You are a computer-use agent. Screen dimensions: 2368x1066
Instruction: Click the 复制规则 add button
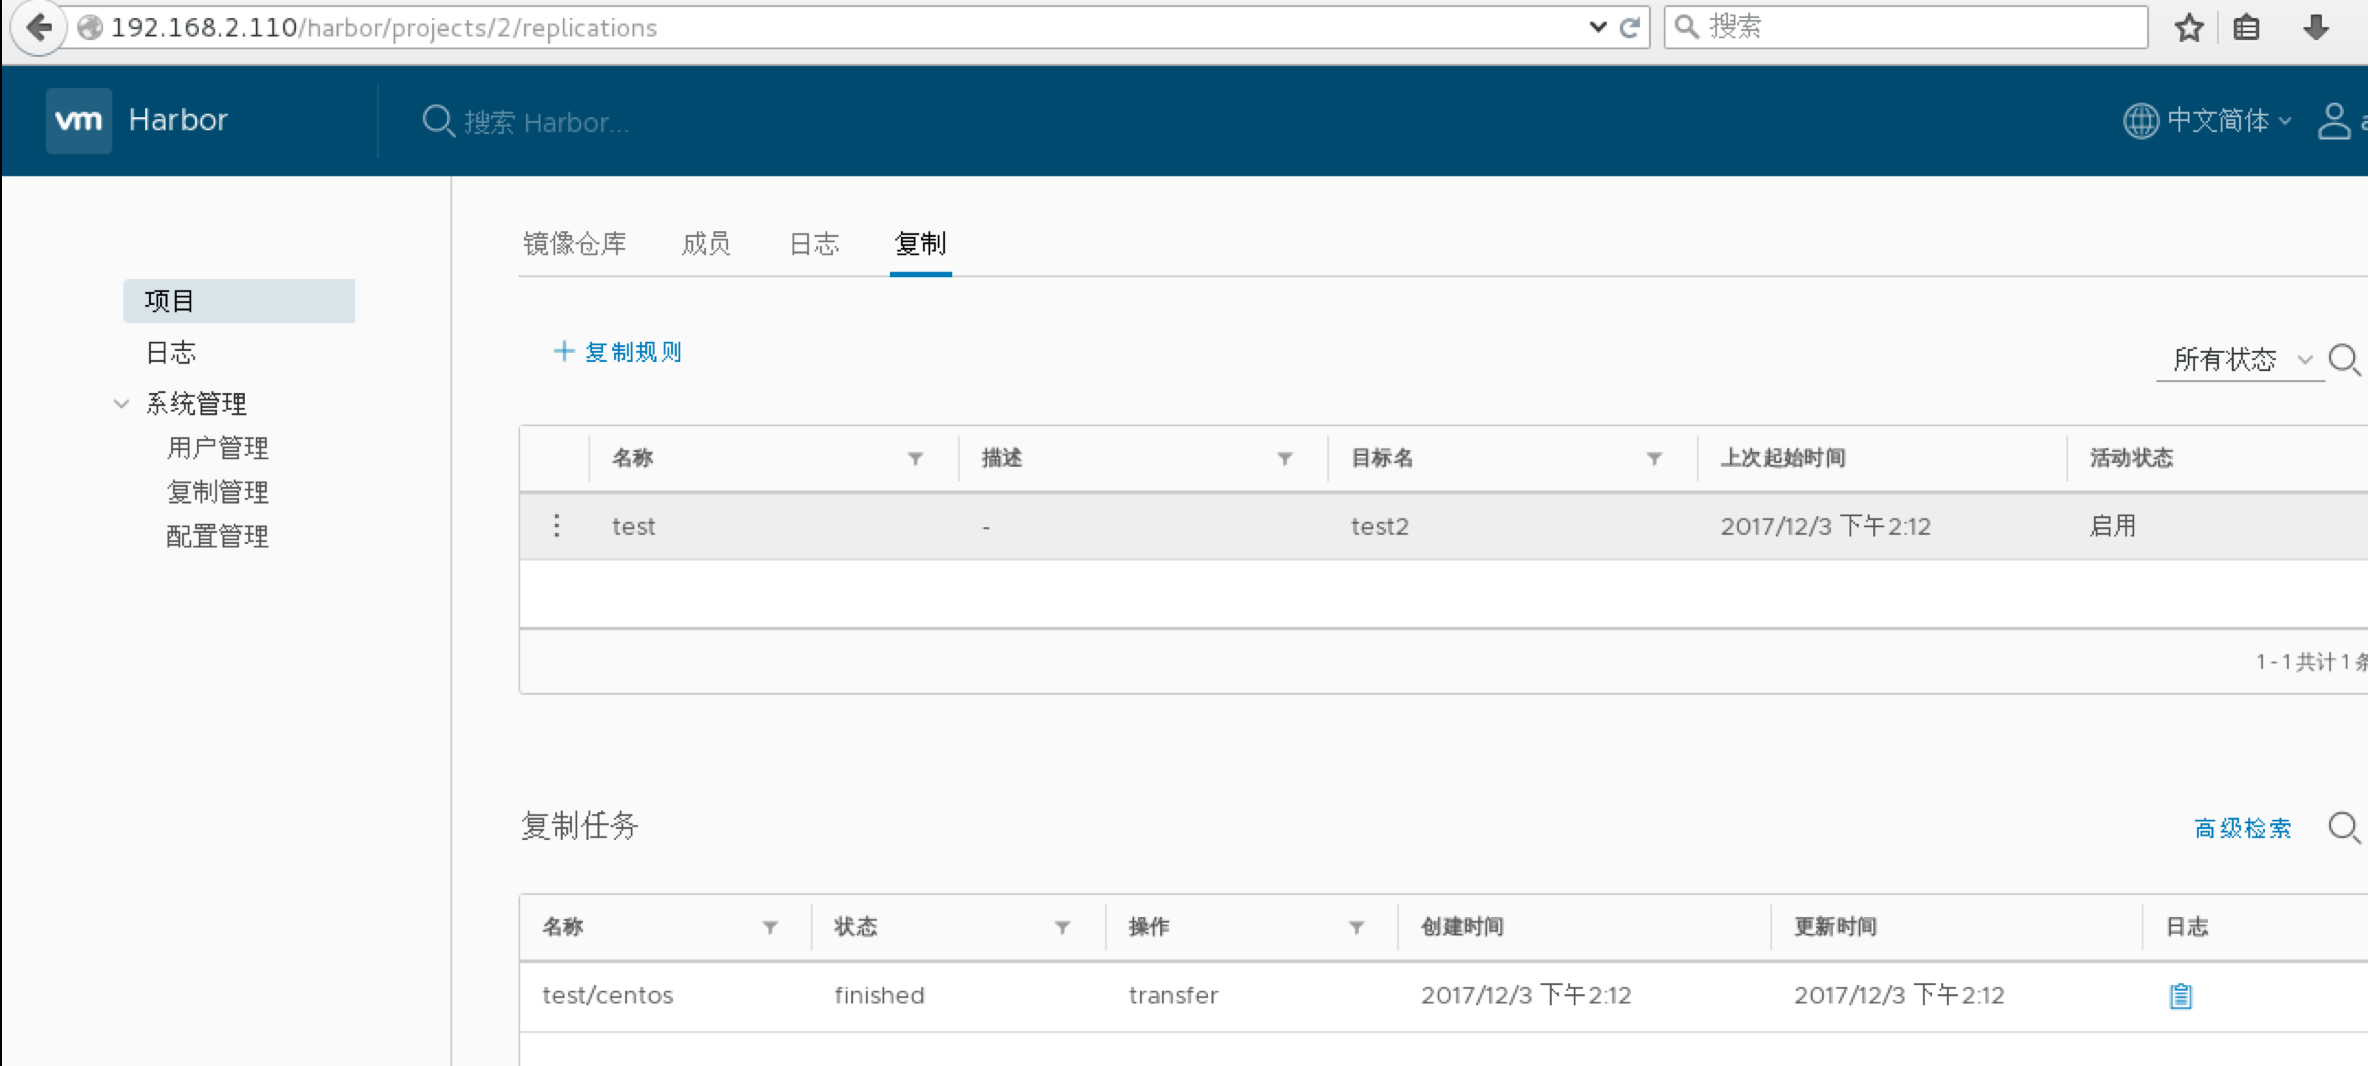click(x=618, y=352)
